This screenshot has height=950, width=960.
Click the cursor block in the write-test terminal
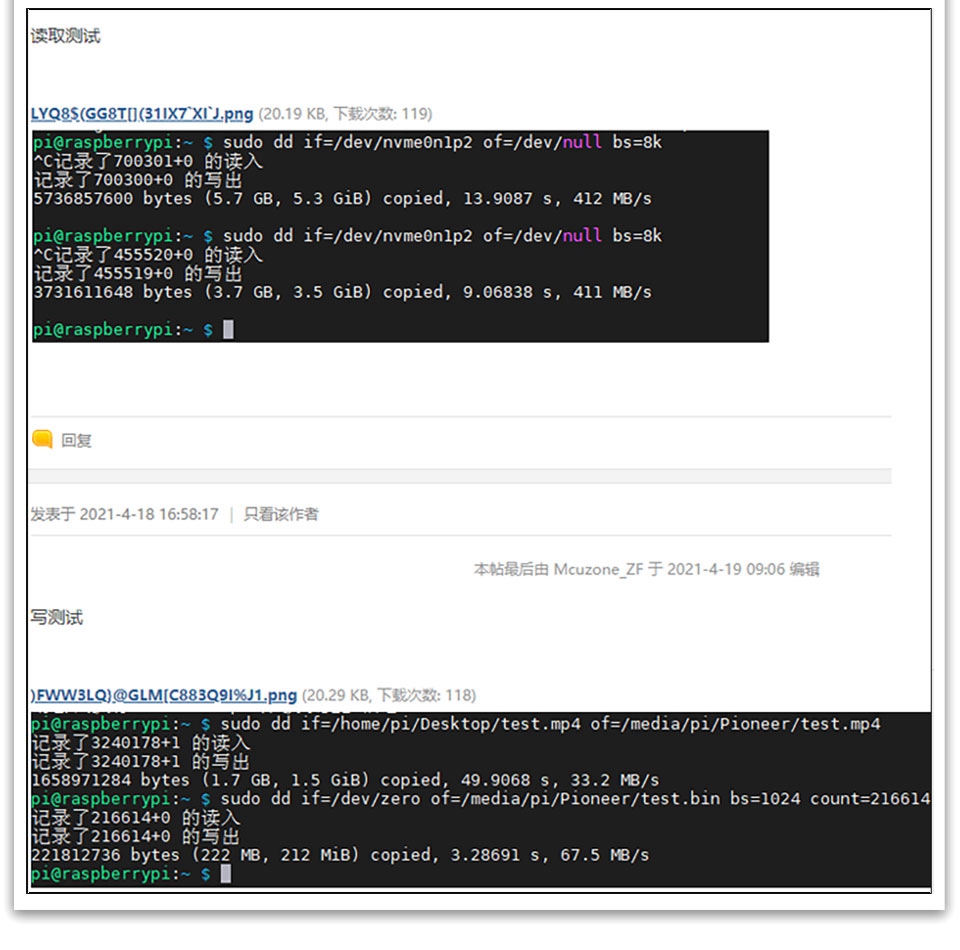point(226,874)
